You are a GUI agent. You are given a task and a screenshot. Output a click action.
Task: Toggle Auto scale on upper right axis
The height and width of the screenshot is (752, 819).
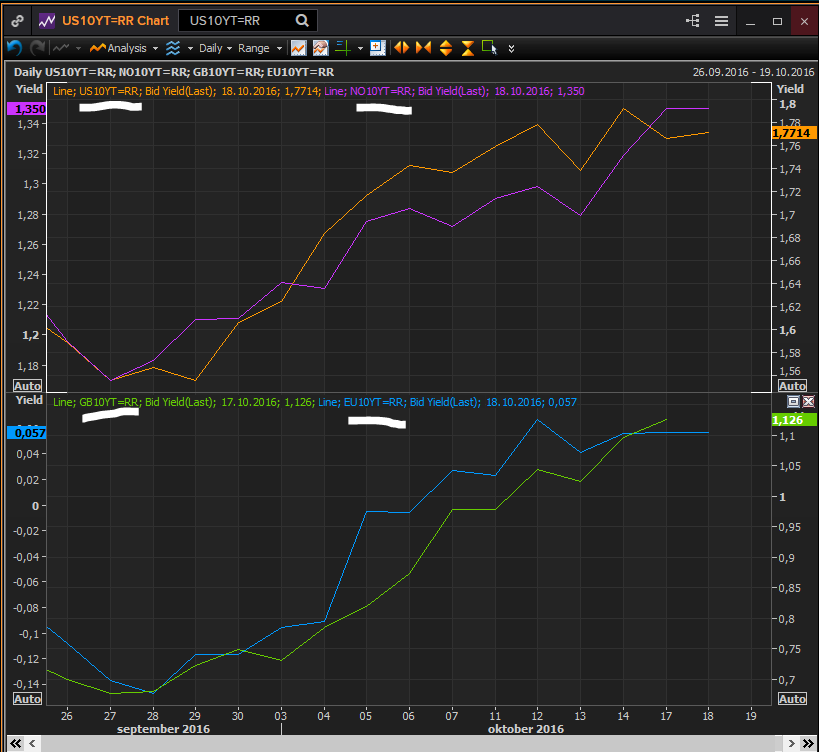click(x=792, y=386)
